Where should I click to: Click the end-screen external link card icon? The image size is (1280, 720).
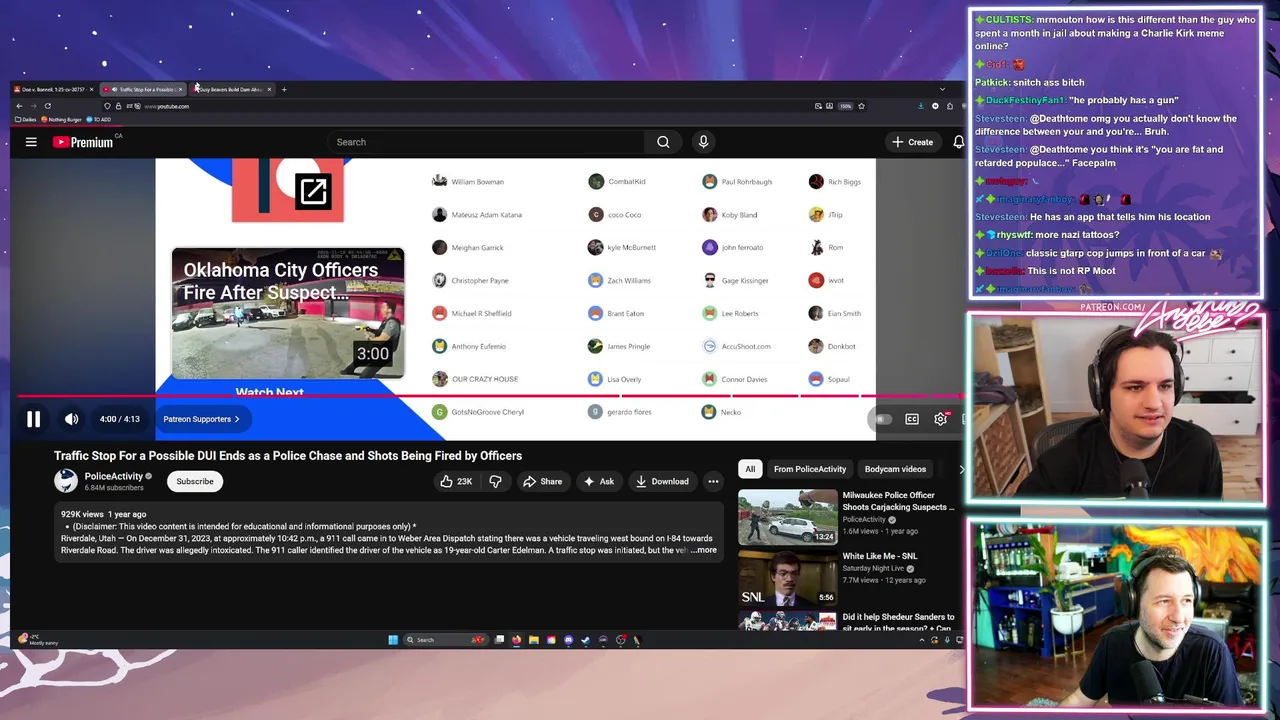point(313,191)
